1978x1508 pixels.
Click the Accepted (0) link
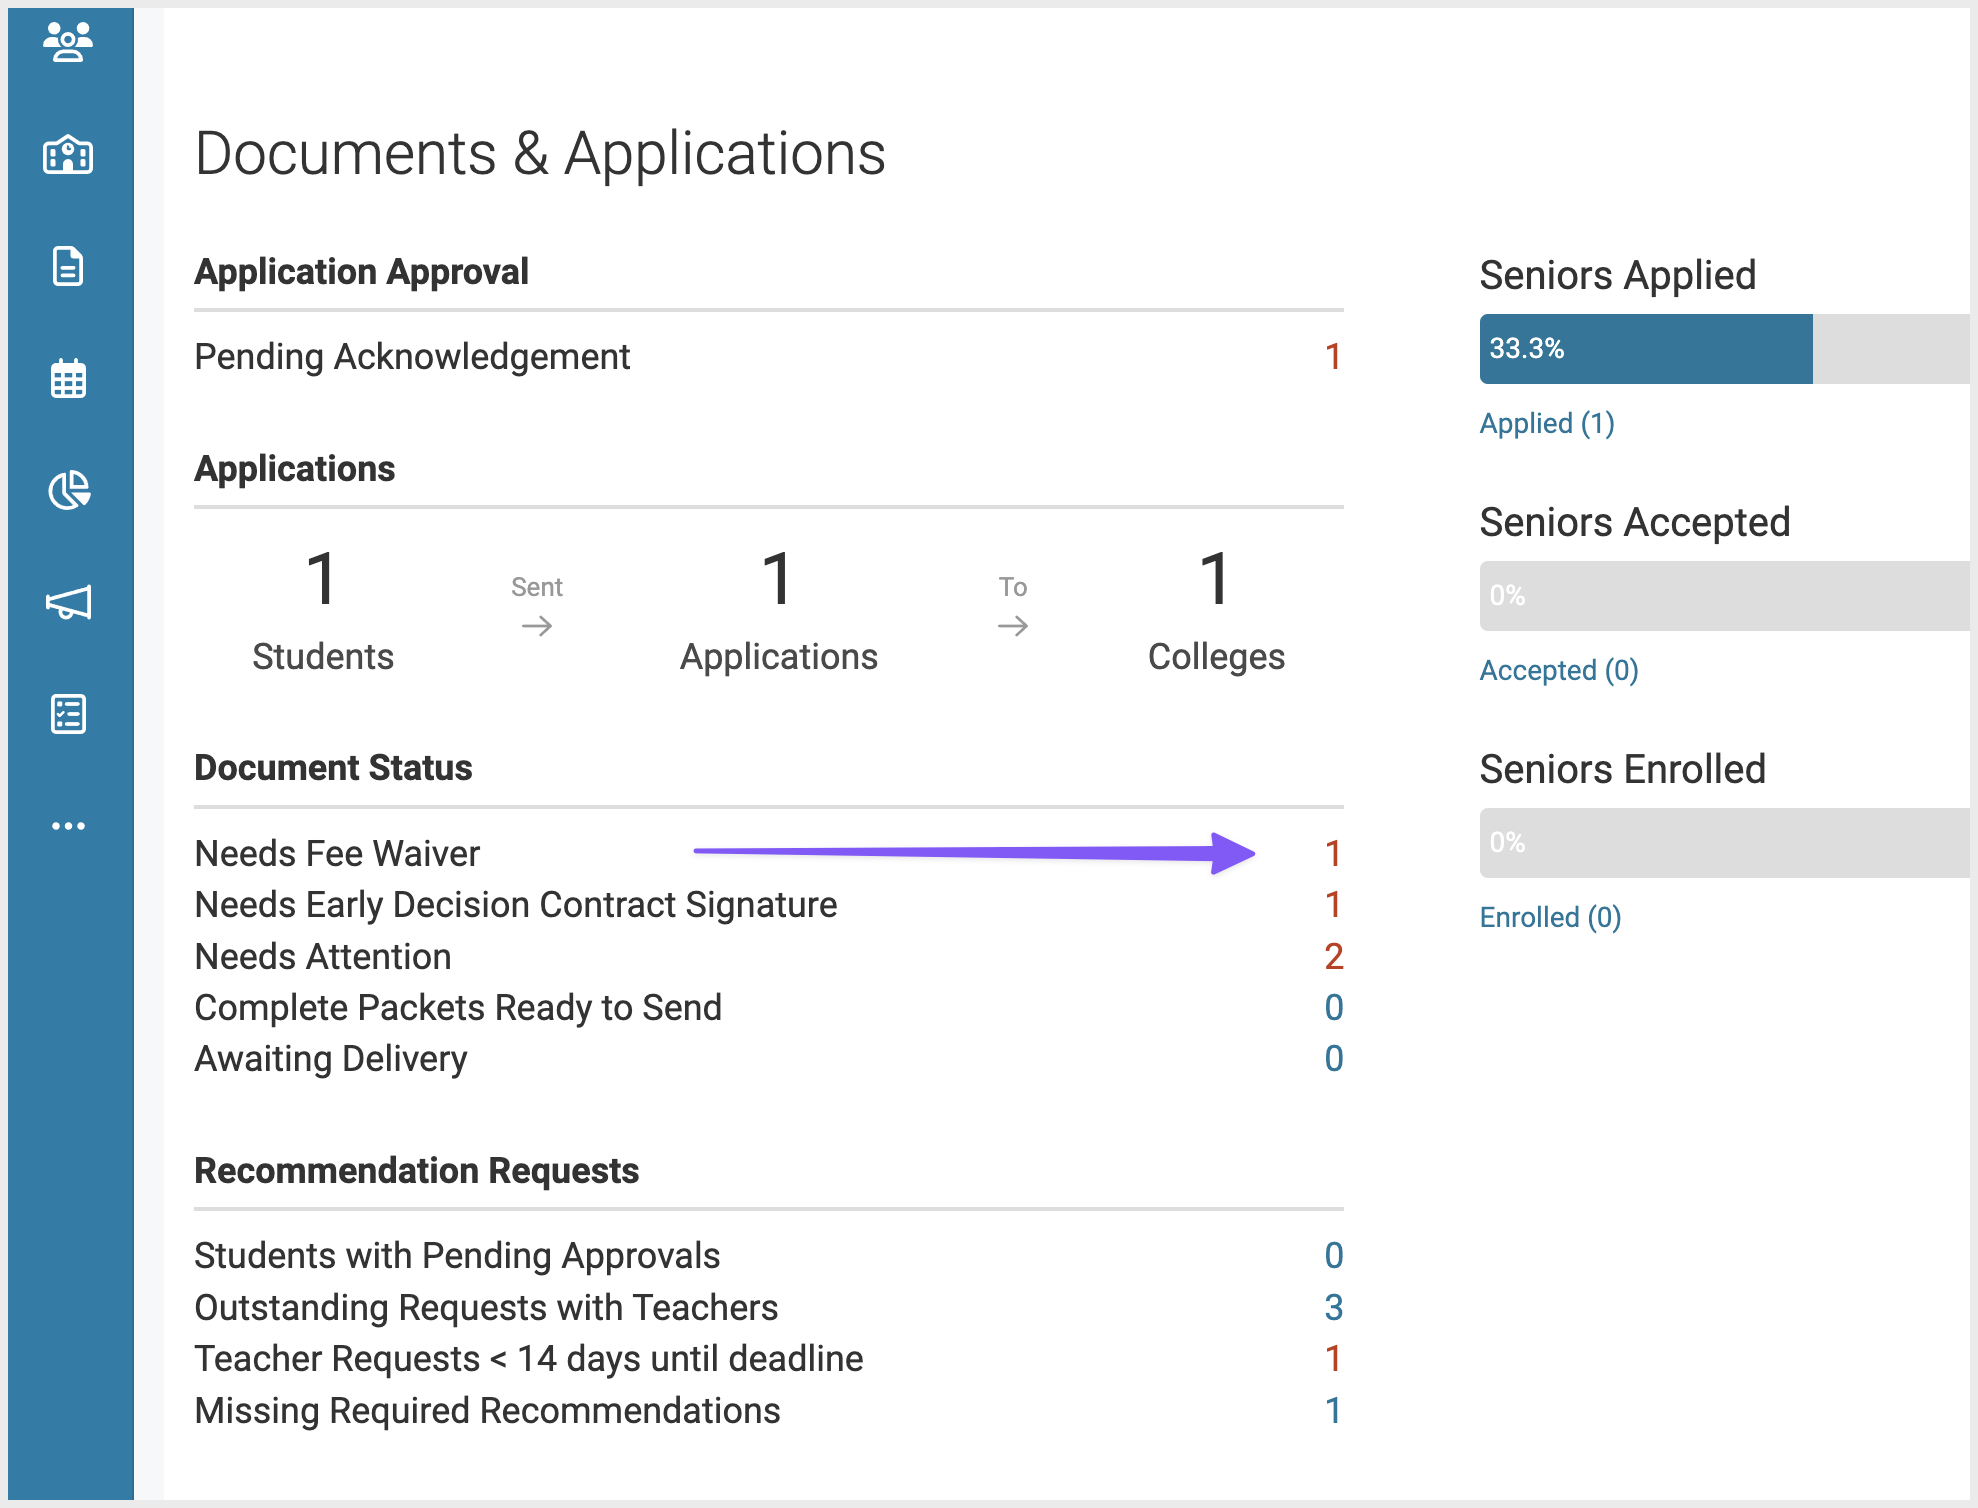point(1559,671)
